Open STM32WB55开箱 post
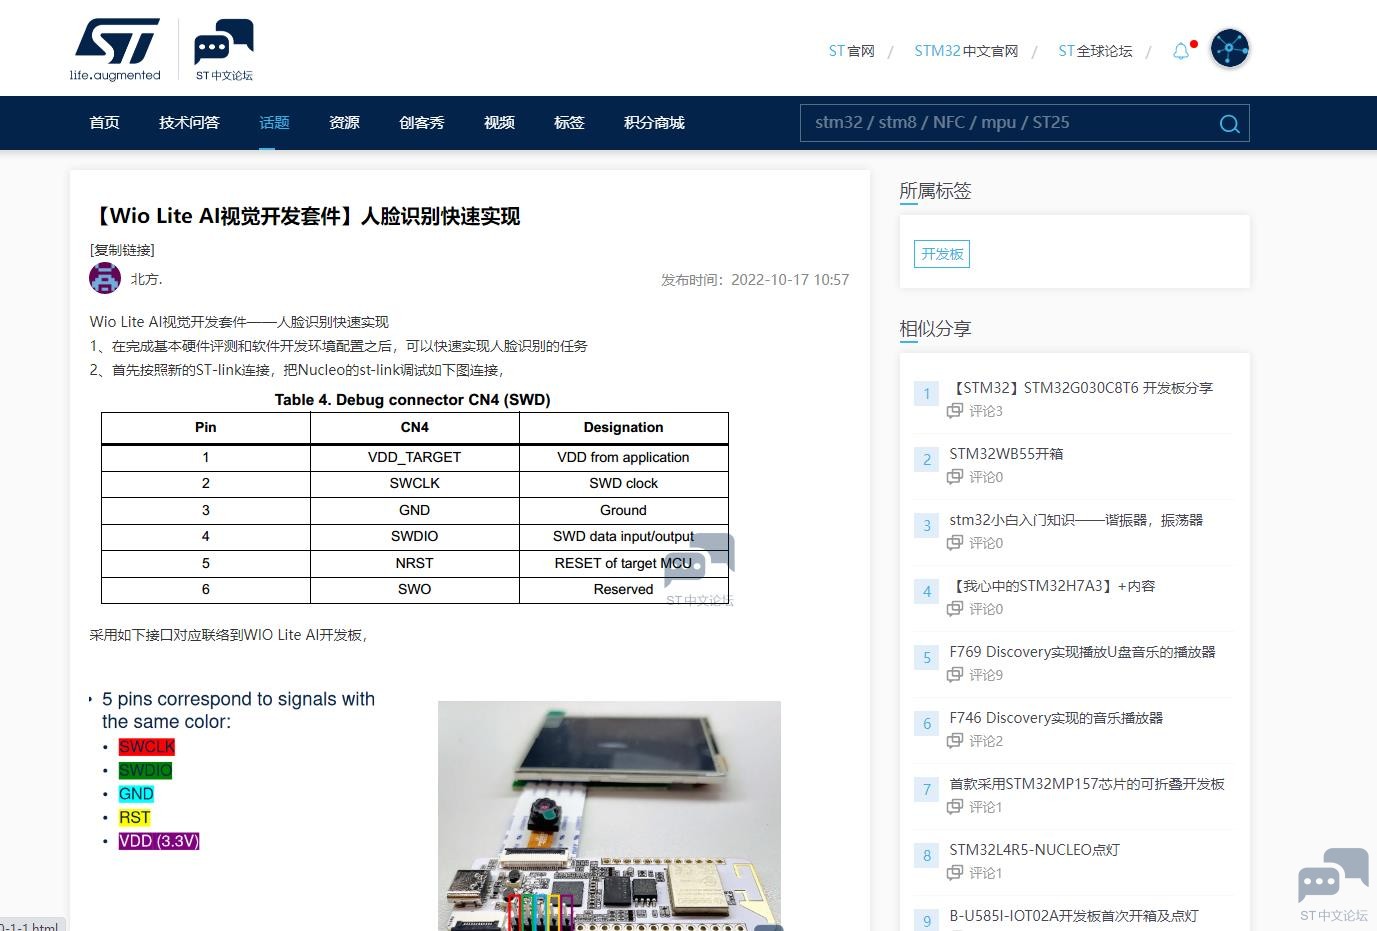Screen dimensions: 1377x931 [1006, 454]
